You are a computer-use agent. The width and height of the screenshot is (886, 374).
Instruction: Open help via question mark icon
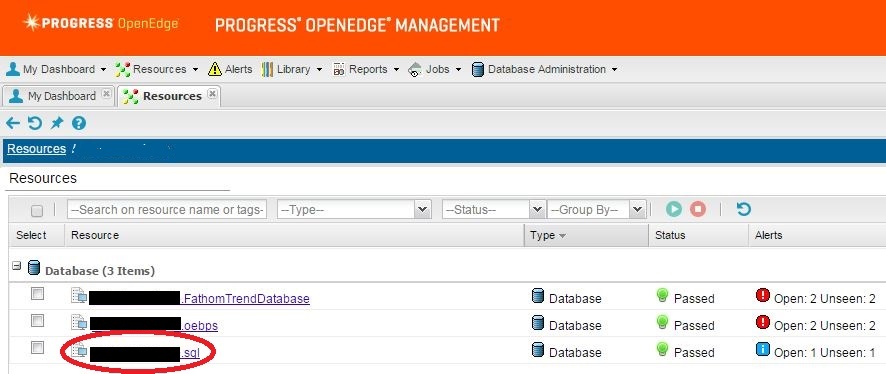tap(79, 123)
